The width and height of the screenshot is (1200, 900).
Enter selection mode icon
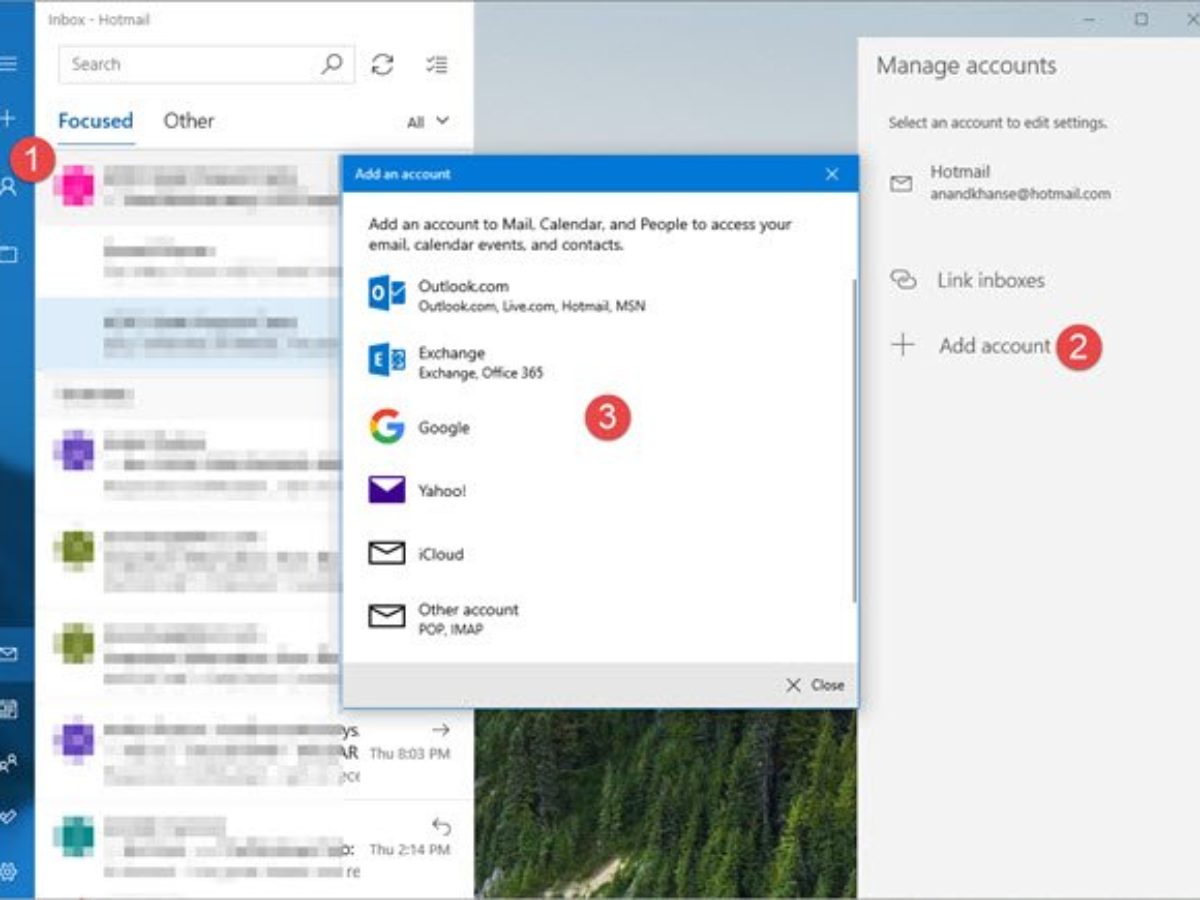[436, 65]
